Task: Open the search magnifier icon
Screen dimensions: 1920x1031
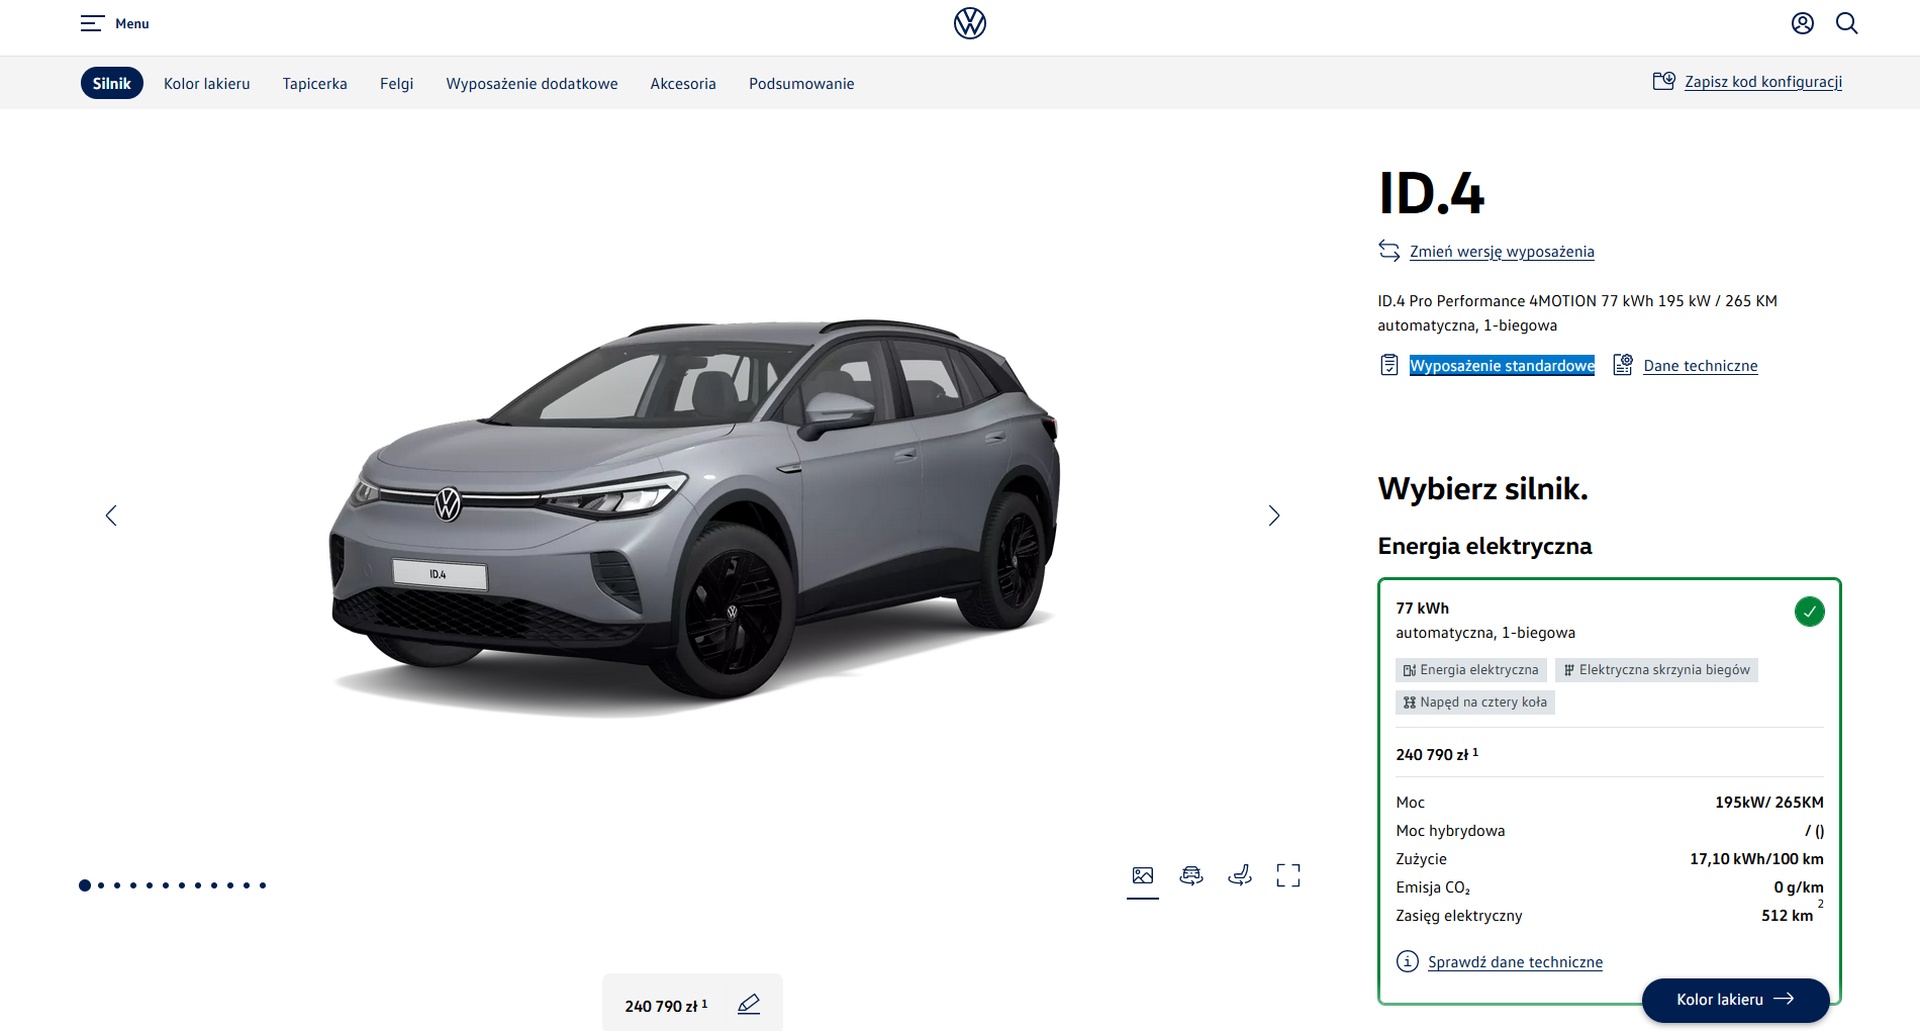Action: coord(1847,23)
